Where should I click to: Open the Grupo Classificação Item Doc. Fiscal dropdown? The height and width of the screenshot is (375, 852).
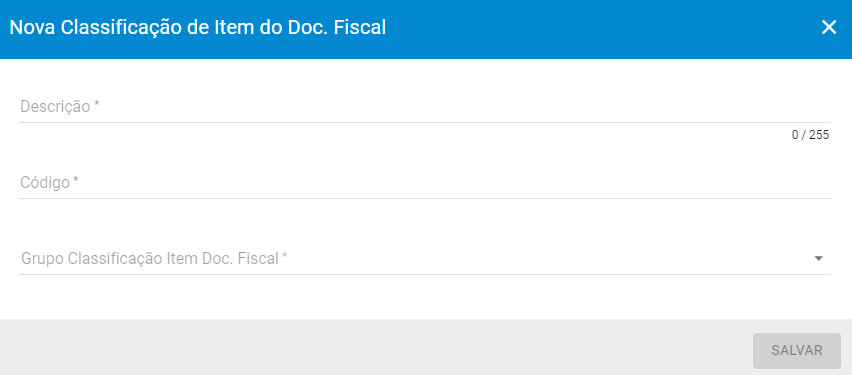tap(425, 259)
